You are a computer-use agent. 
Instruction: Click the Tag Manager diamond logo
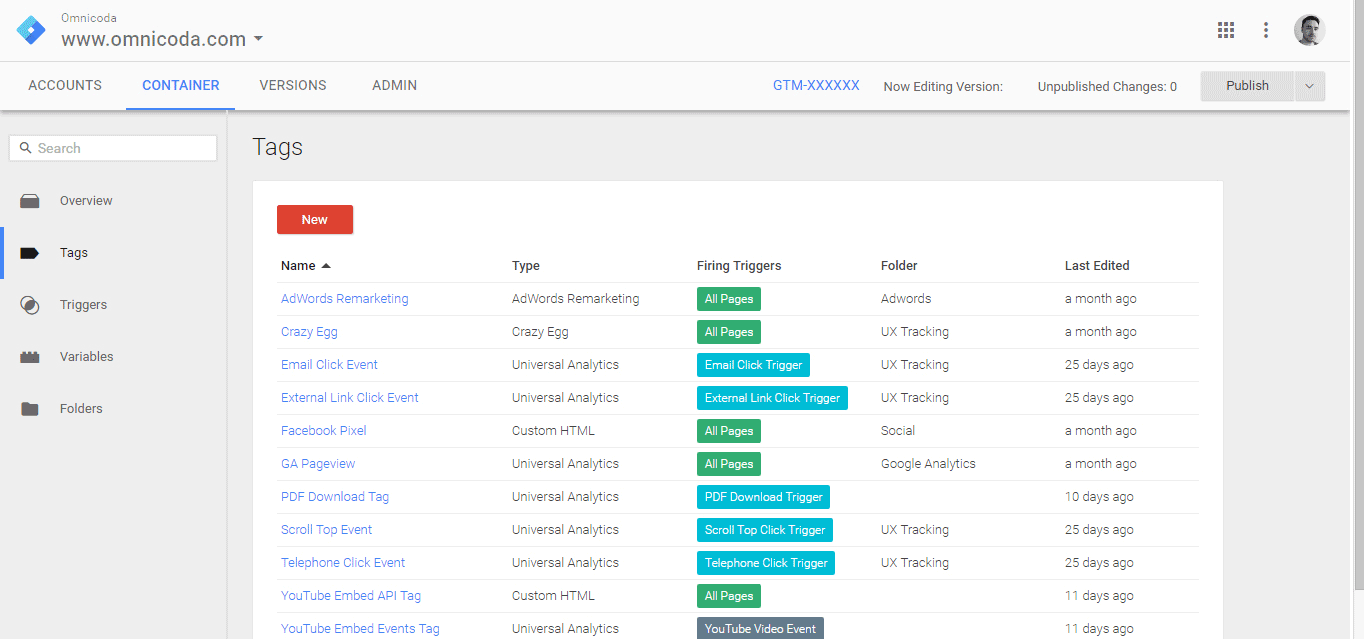click(x=30, y=29)
